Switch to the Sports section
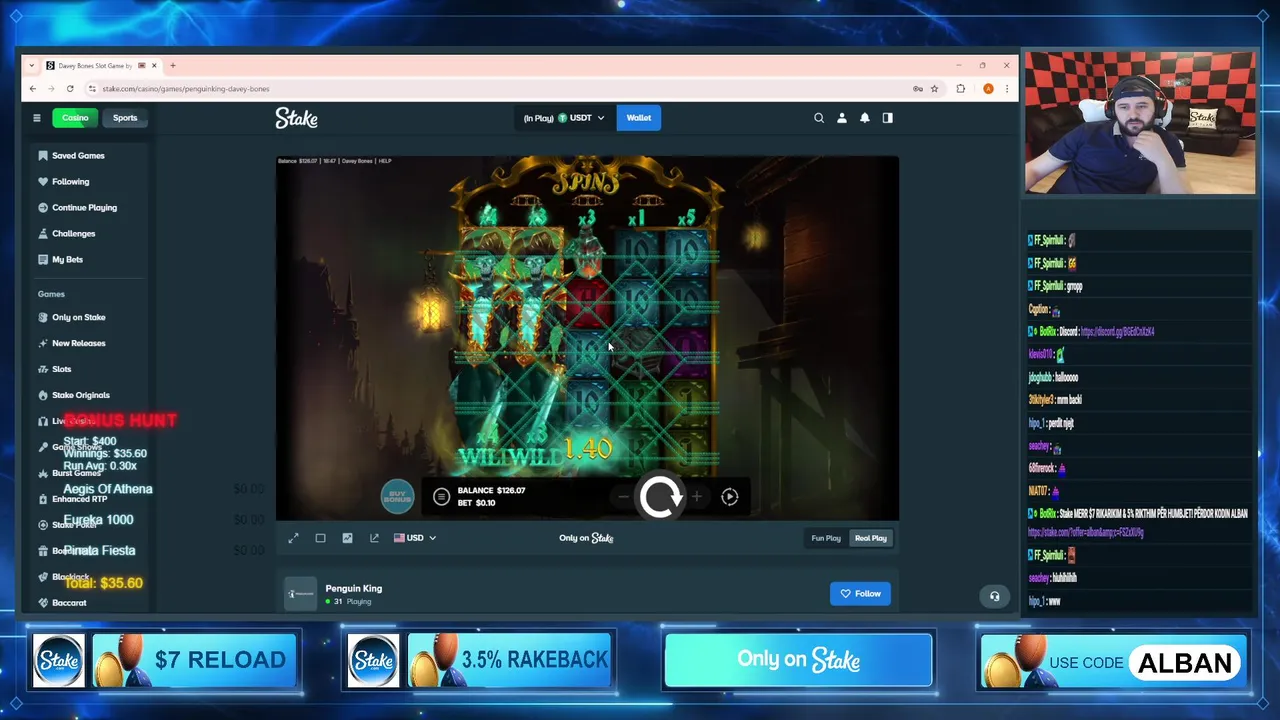Screen dimensions: 1280x720 (x=125, y=118)
